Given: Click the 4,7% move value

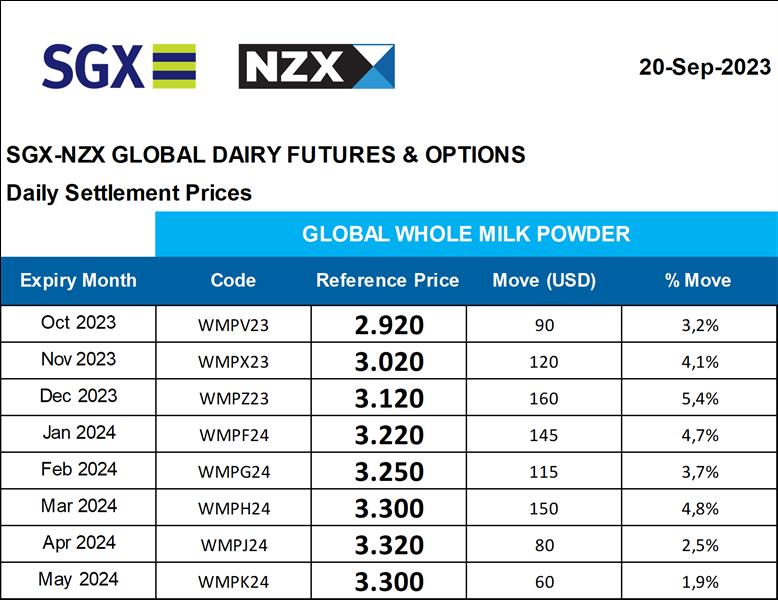Looking at the screenshot, I should 699,435.
